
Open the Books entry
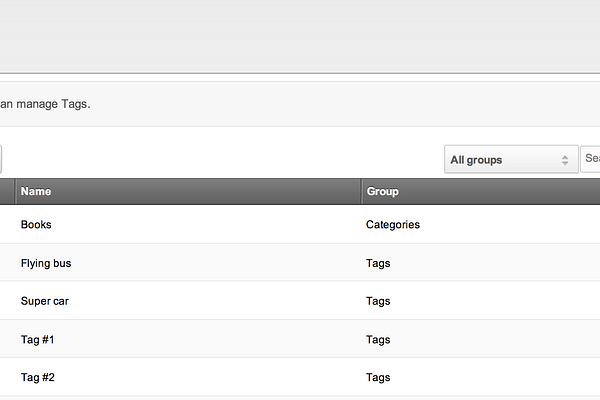click(x=36, y=225)
